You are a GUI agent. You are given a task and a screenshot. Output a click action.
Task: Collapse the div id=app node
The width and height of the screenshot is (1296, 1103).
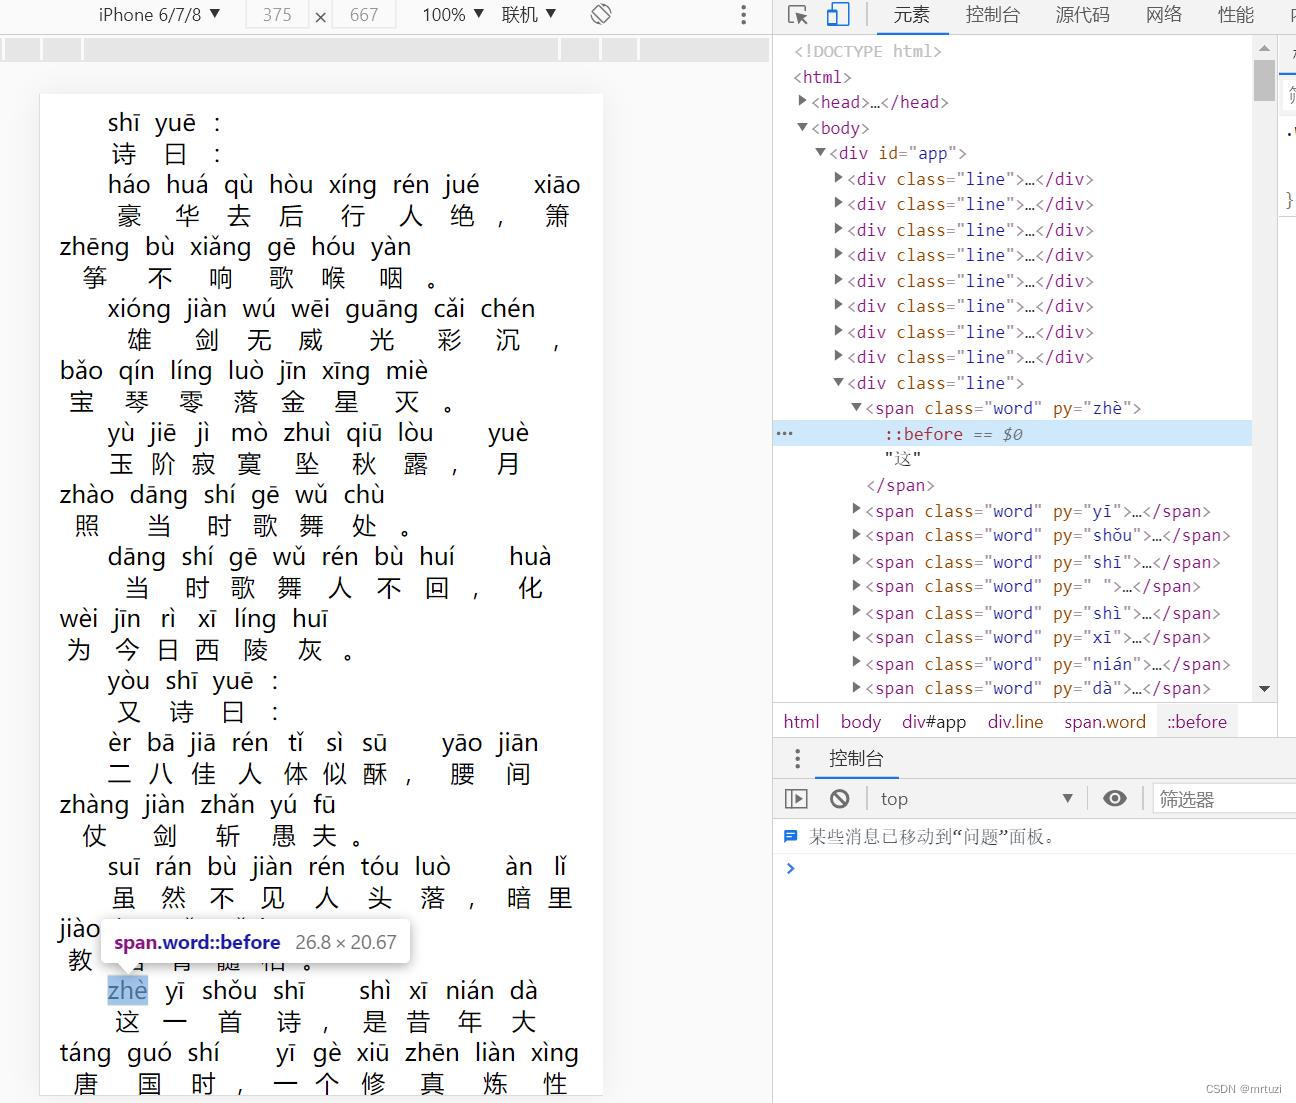[820, 152]
